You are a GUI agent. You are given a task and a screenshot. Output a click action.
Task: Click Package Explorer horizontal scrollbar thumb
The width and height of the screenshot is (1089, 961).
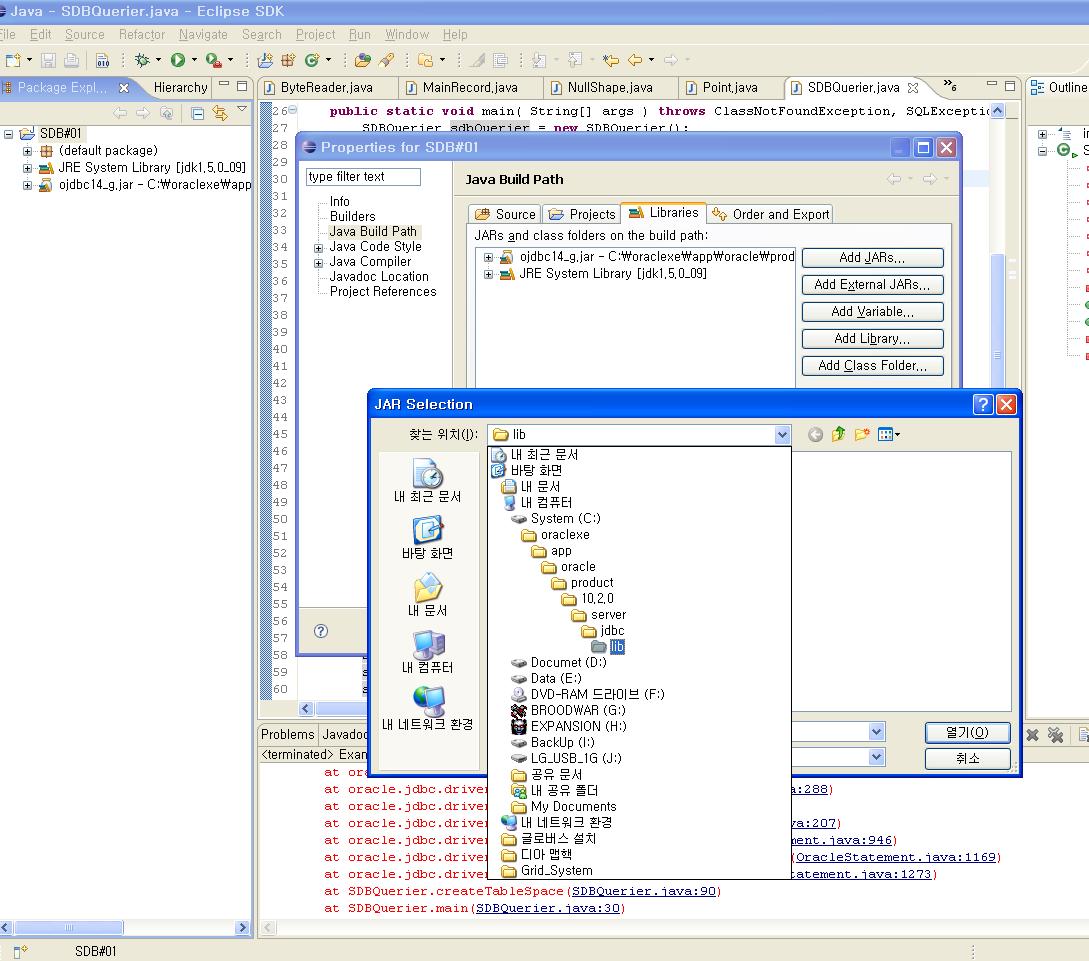coord(68,928)
